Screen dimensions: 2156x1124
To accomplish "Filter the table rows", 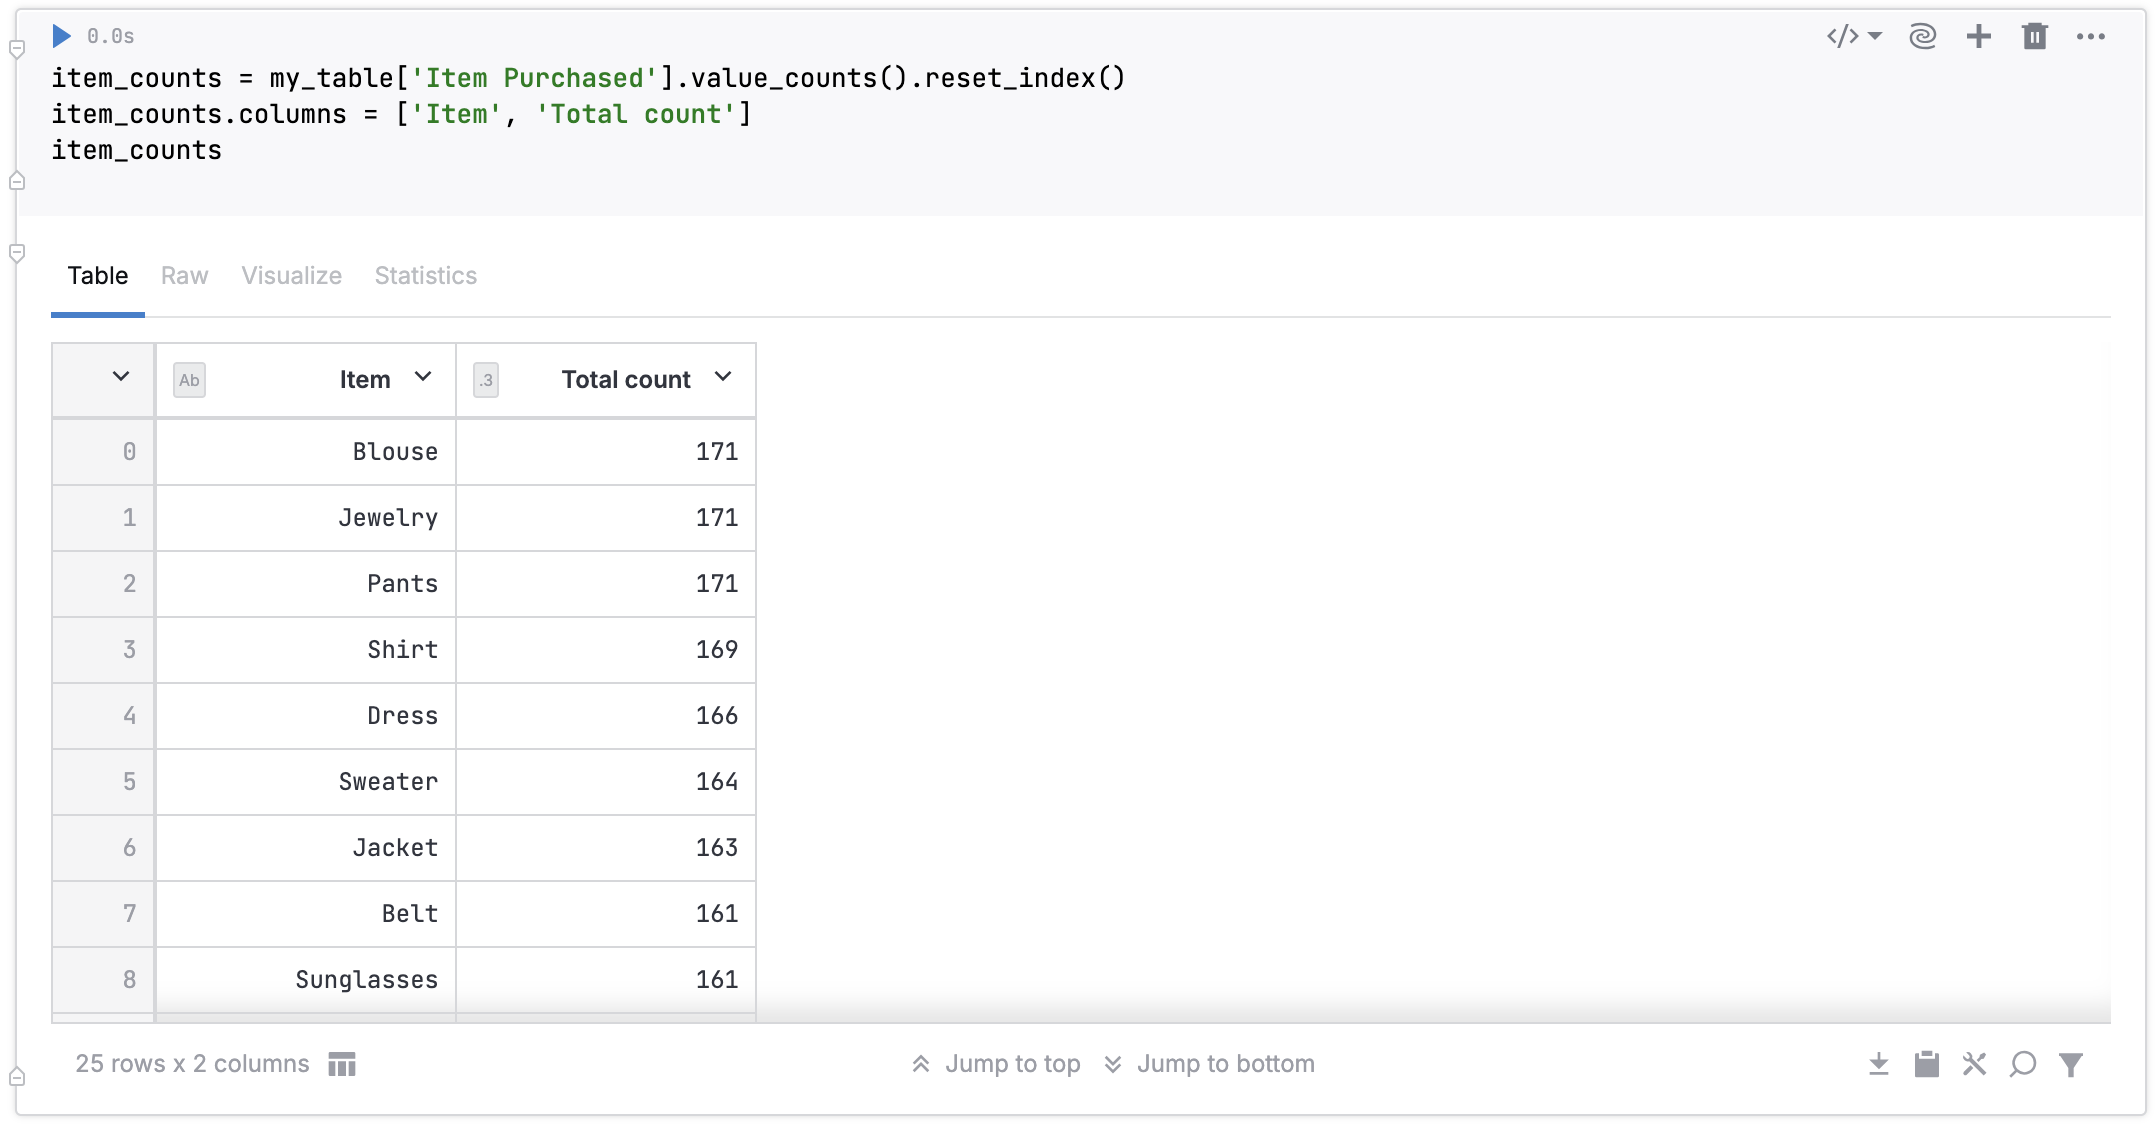I will tap(2070, 1064).
